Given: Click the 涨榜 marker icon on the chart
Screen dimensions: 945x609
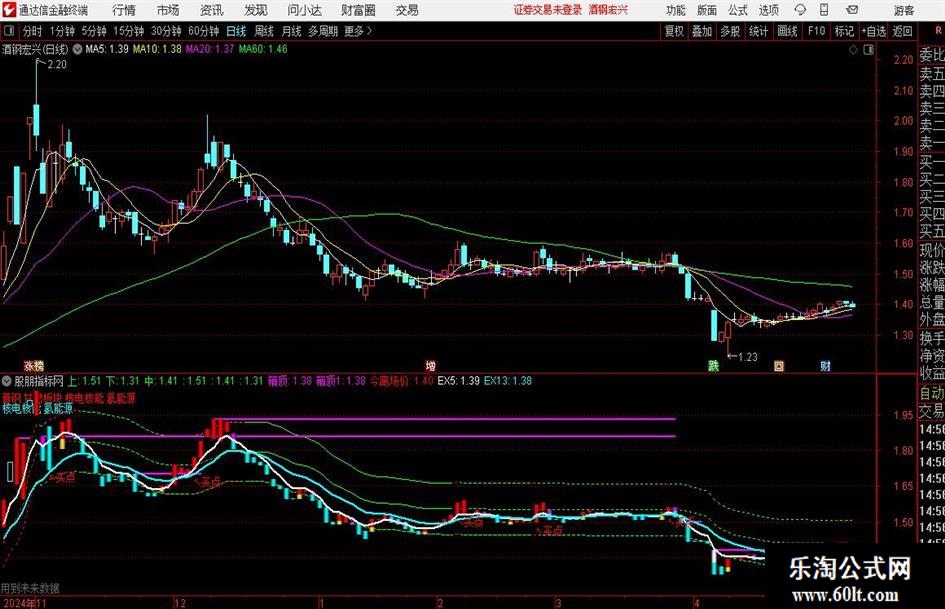Looking at the screenshot, I should [34, 365].
